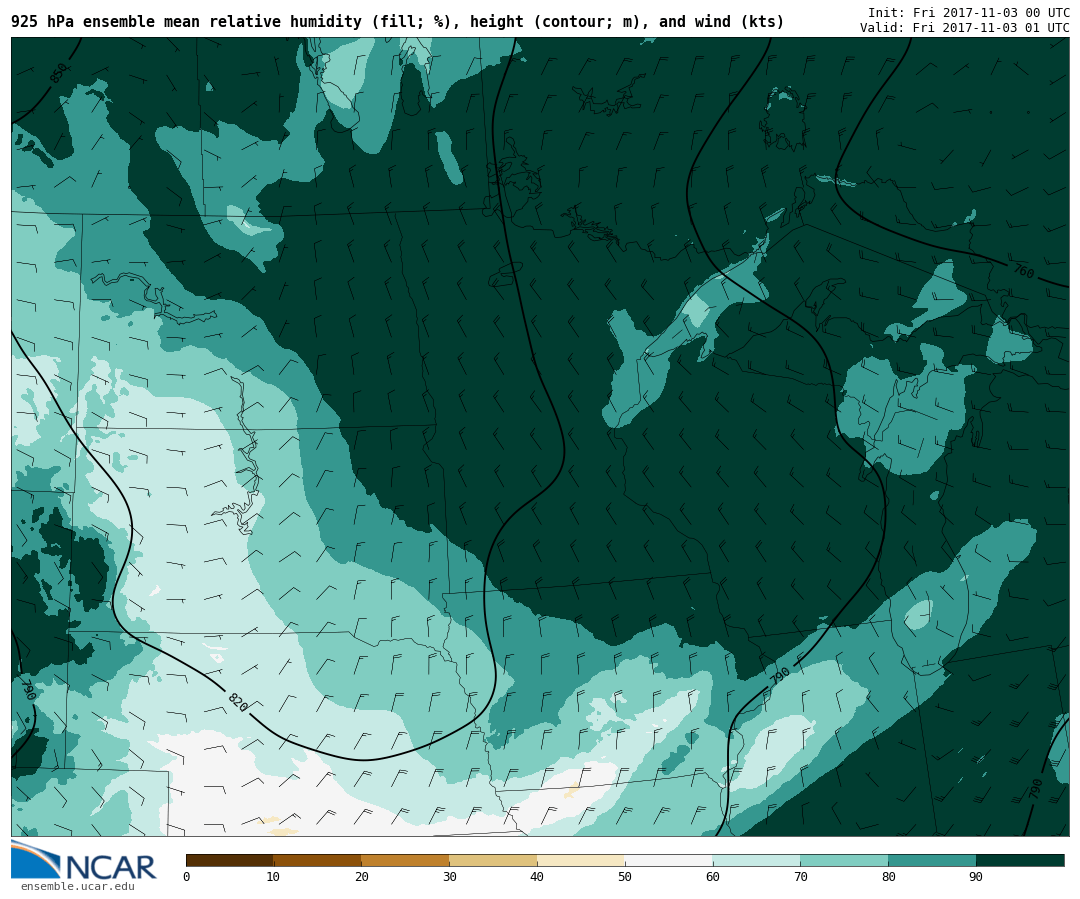1080x899 pixels.
Task: Select the 20-30% orange-brown colorbar swatch
Action: [x=406, y=860]
